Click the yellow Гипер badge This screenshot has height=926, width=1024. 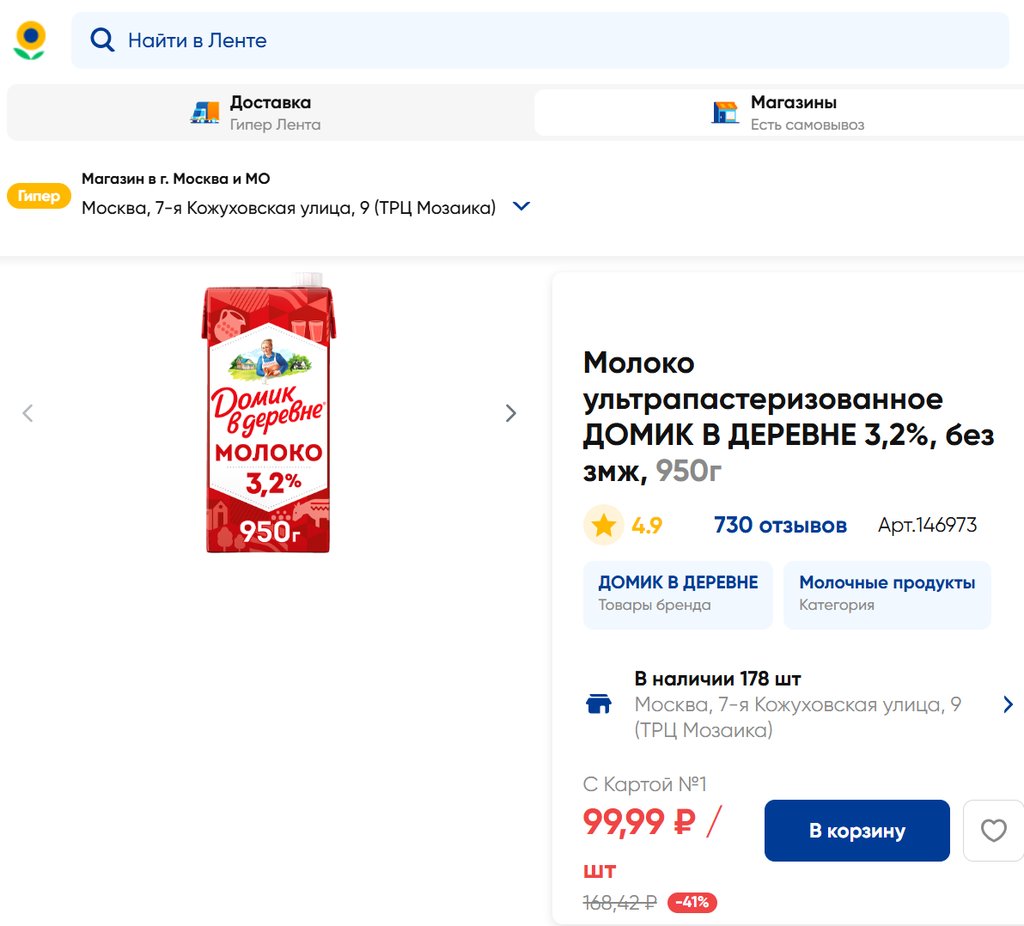pyautogui.click(x=39, y=196)
